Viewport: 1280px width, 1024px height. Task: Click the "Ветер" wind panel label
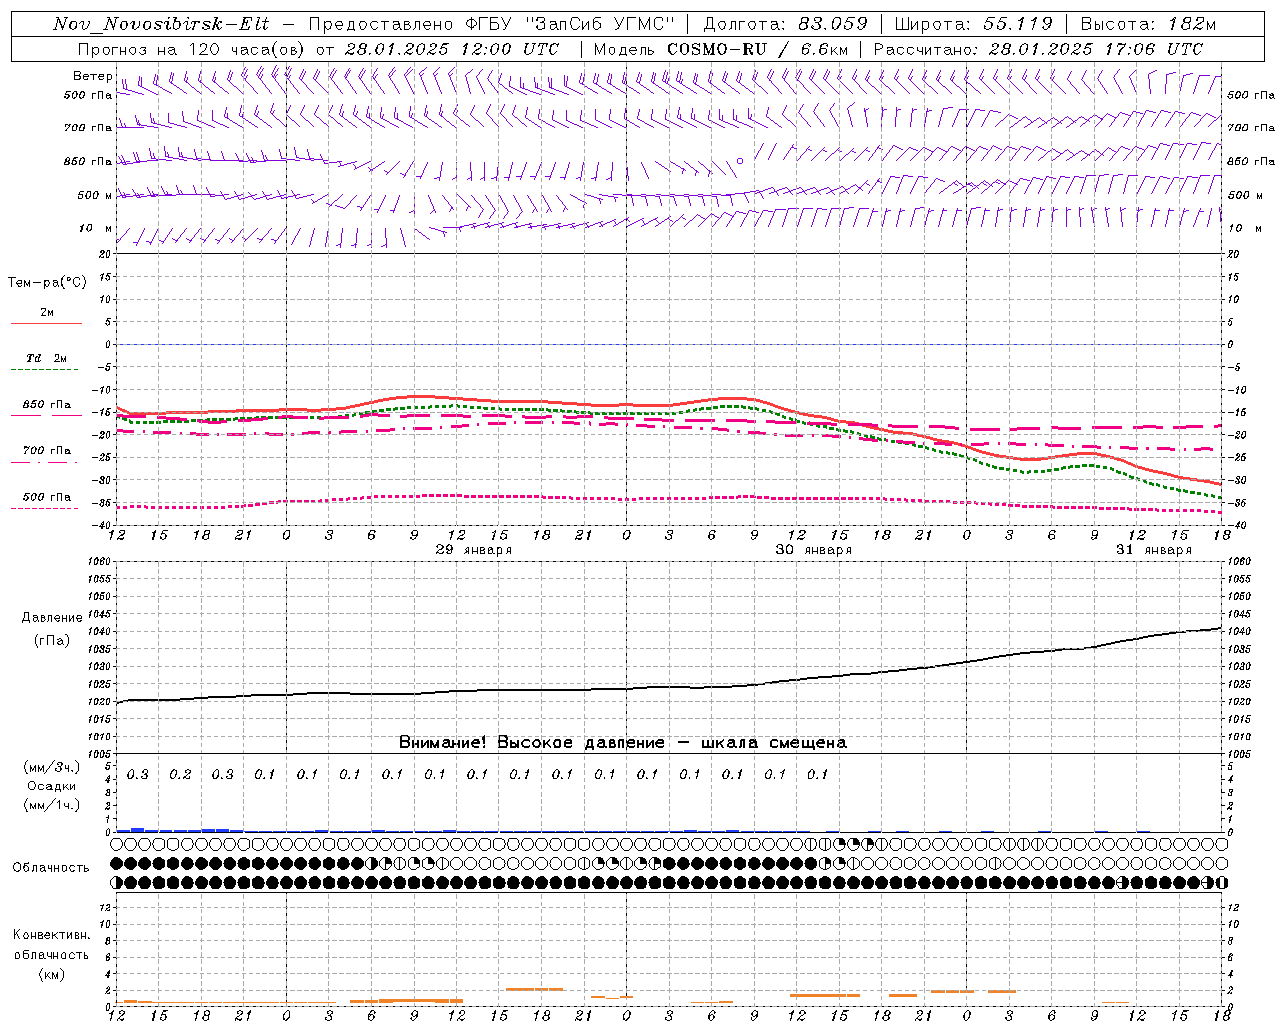click(x=92, y=76)
